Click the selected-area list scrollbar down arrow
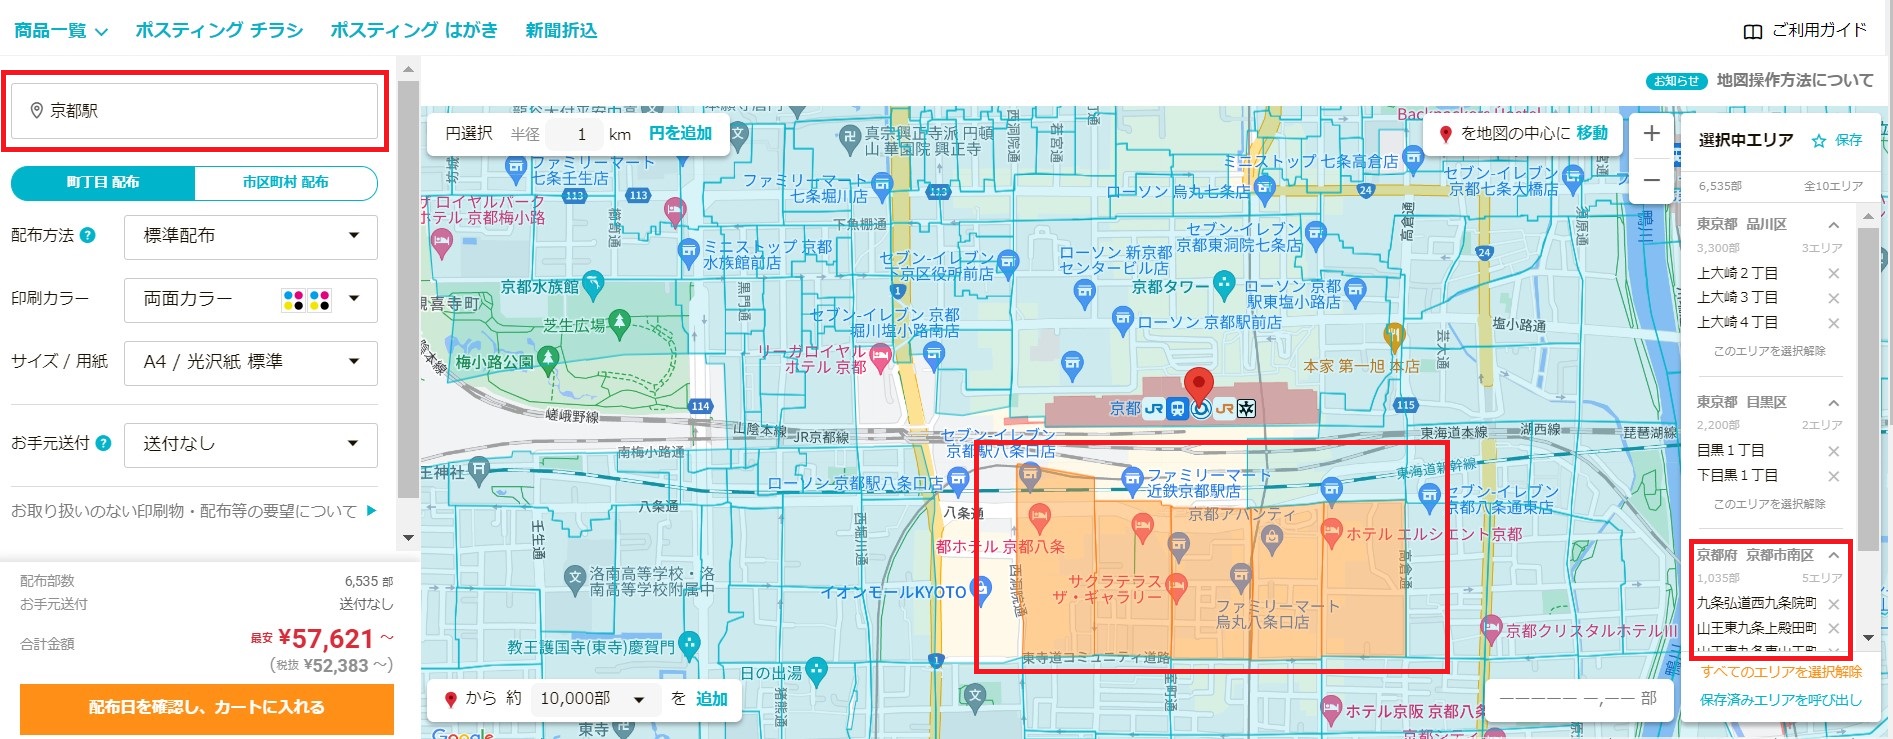This screenshot has width=1893, height=739. pyautogui.click(x=1868, y=638)
